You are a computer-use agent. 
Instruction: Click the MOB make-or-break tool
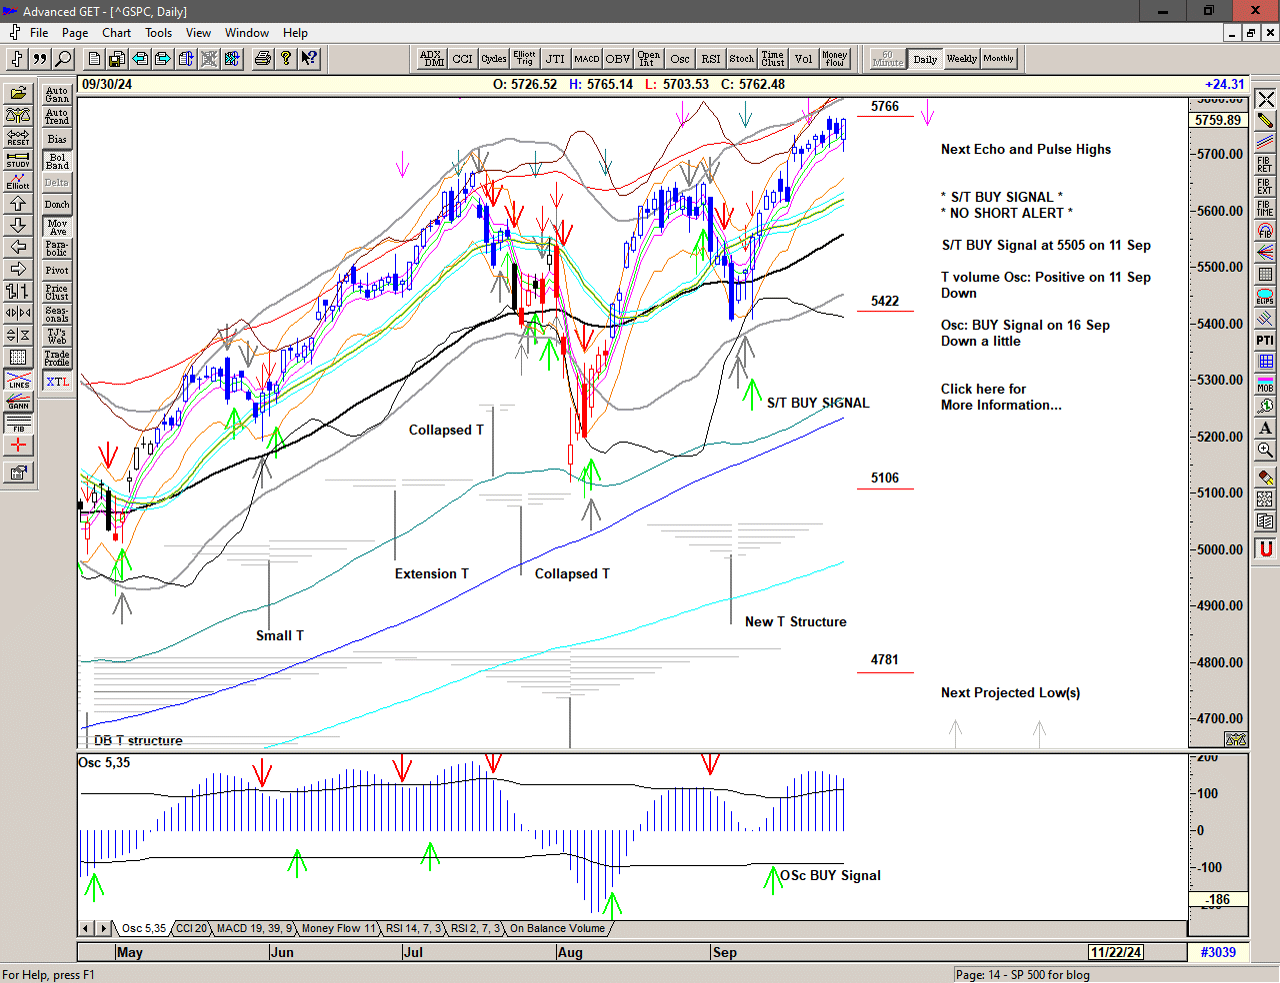point(1265,384)
